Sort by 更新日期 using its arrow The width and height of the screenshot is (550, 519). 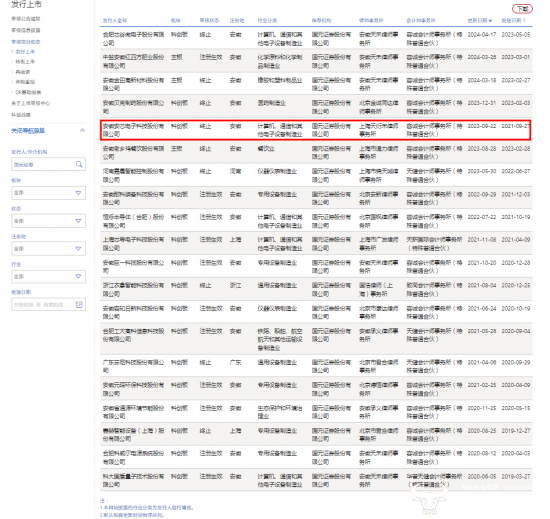(x=490, y=21)
